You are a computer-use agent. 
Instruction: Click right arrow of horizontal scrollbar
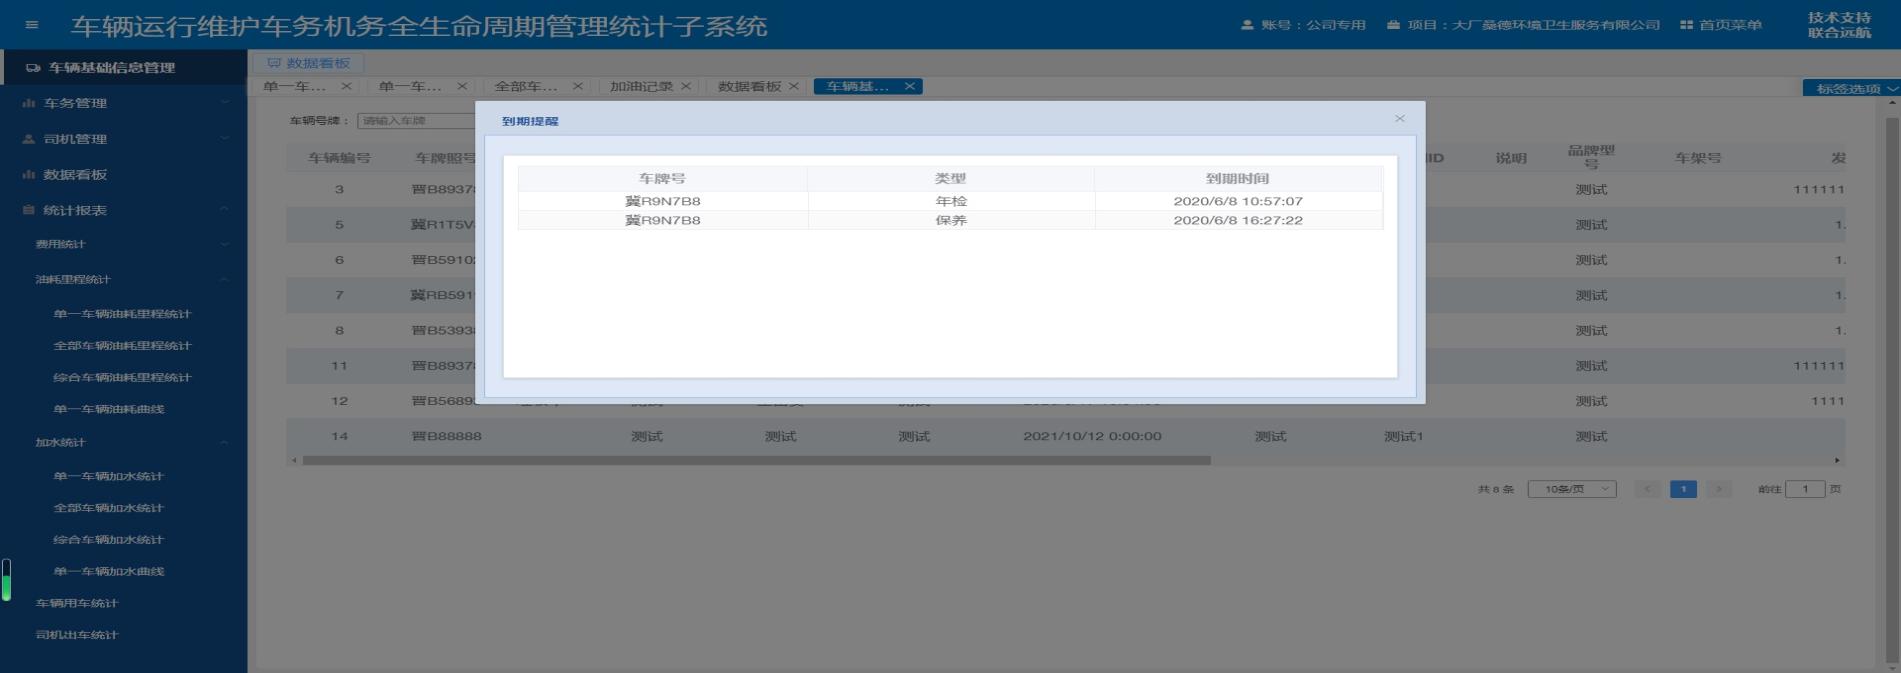(1837, 461)
